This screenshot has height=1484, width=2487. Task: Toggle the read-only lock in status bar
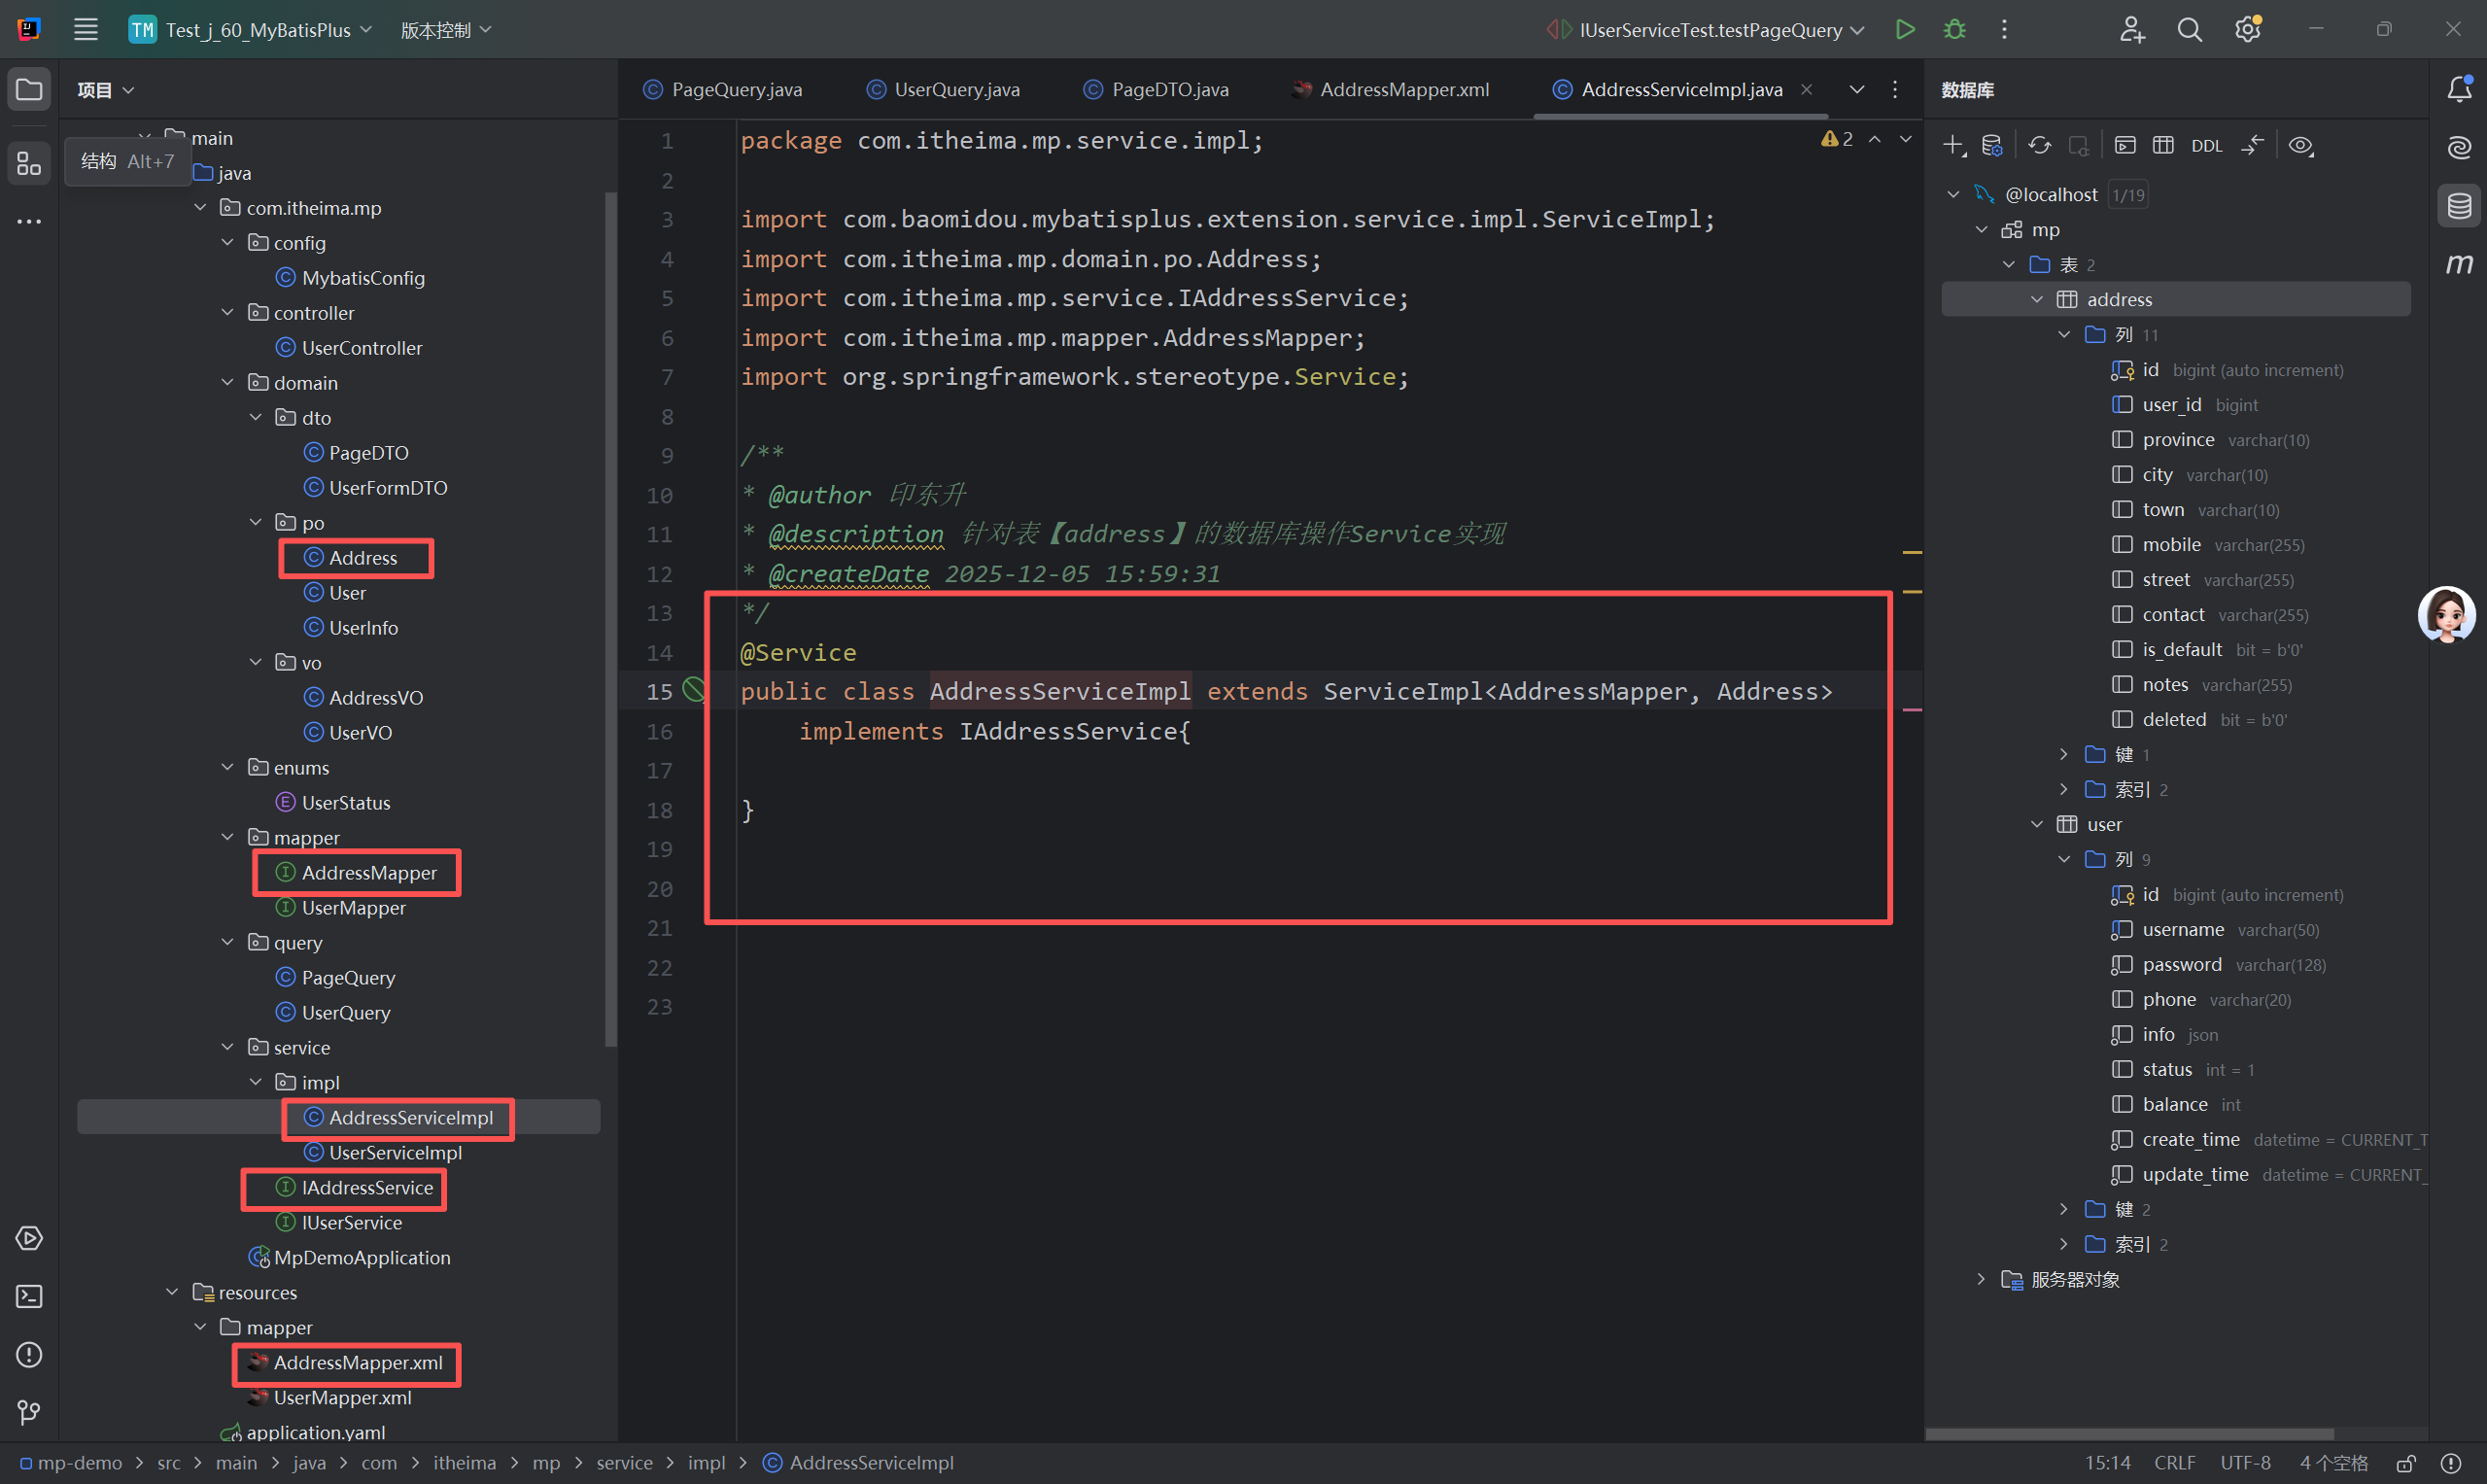coord(2406,1463)
